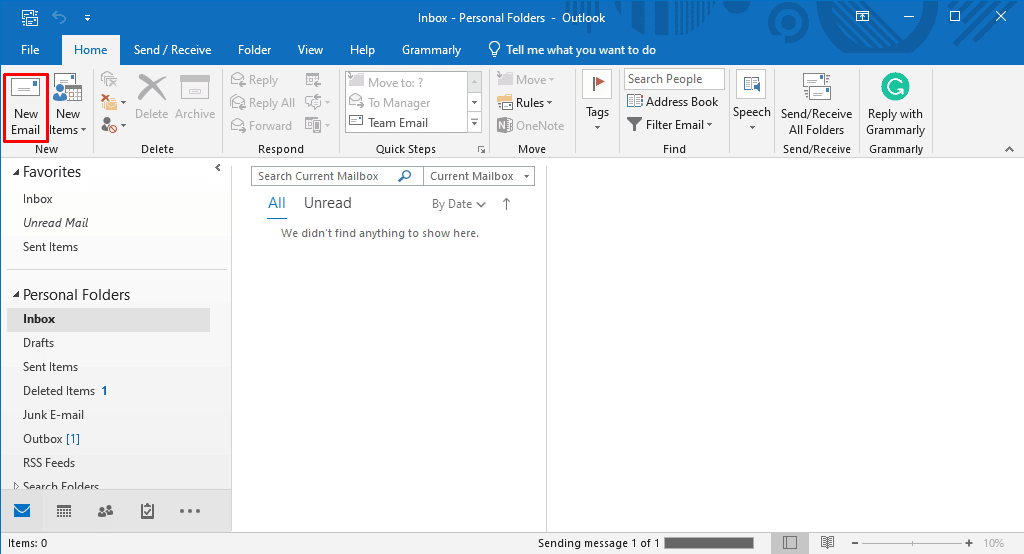Click Send/Receive All Folders
Viewport: 1024px width, 554px height.
(816, 105)
